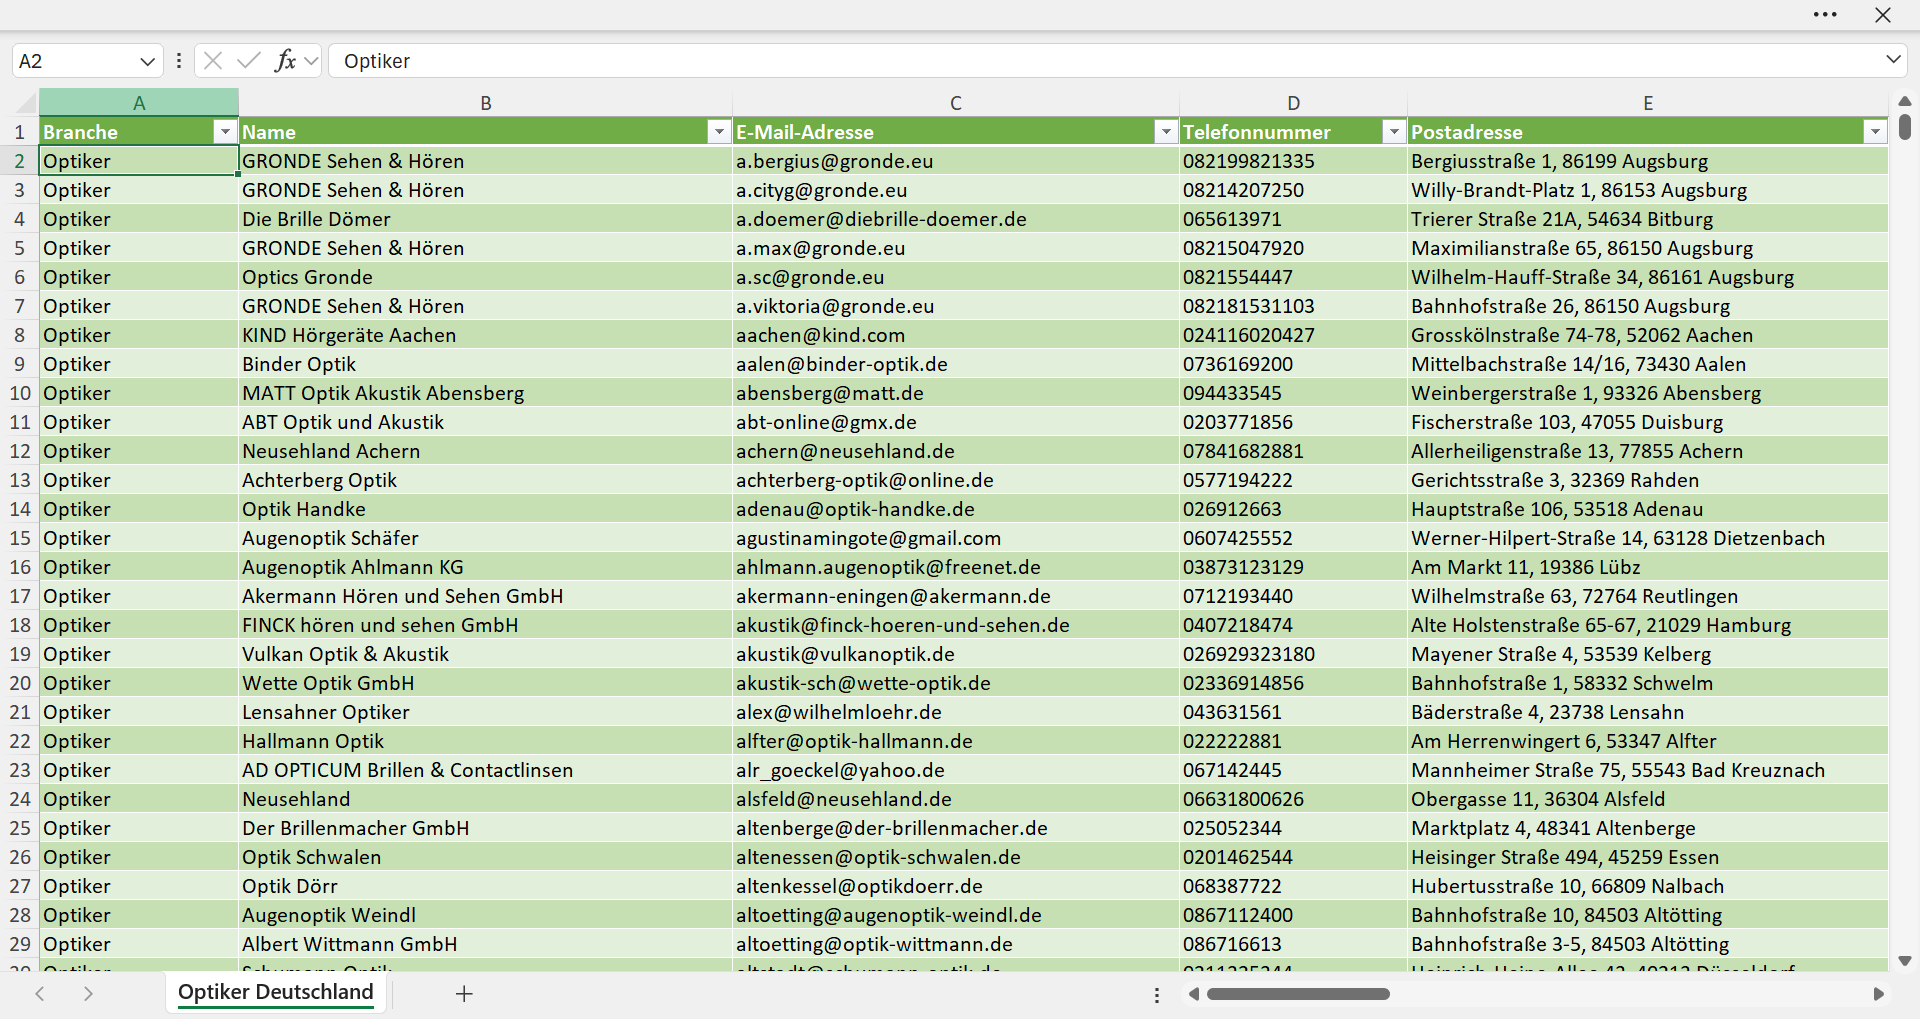Image resolution: width=1920 pixels, height=1019 pixels.
Task: Click the horizontal scrollbar left arrow
Action: [x=1193, y=994]
